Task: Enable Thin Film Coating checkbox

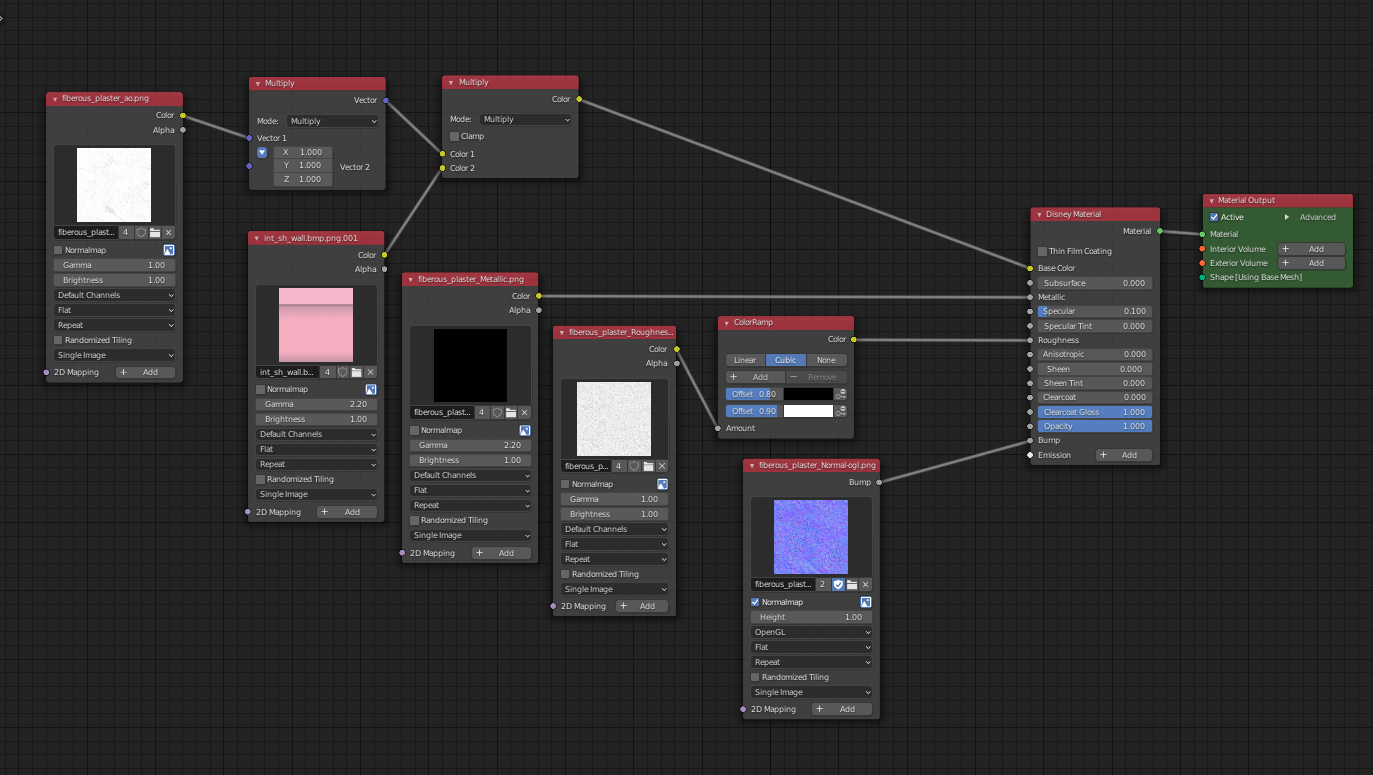Action: (1043, 251)
